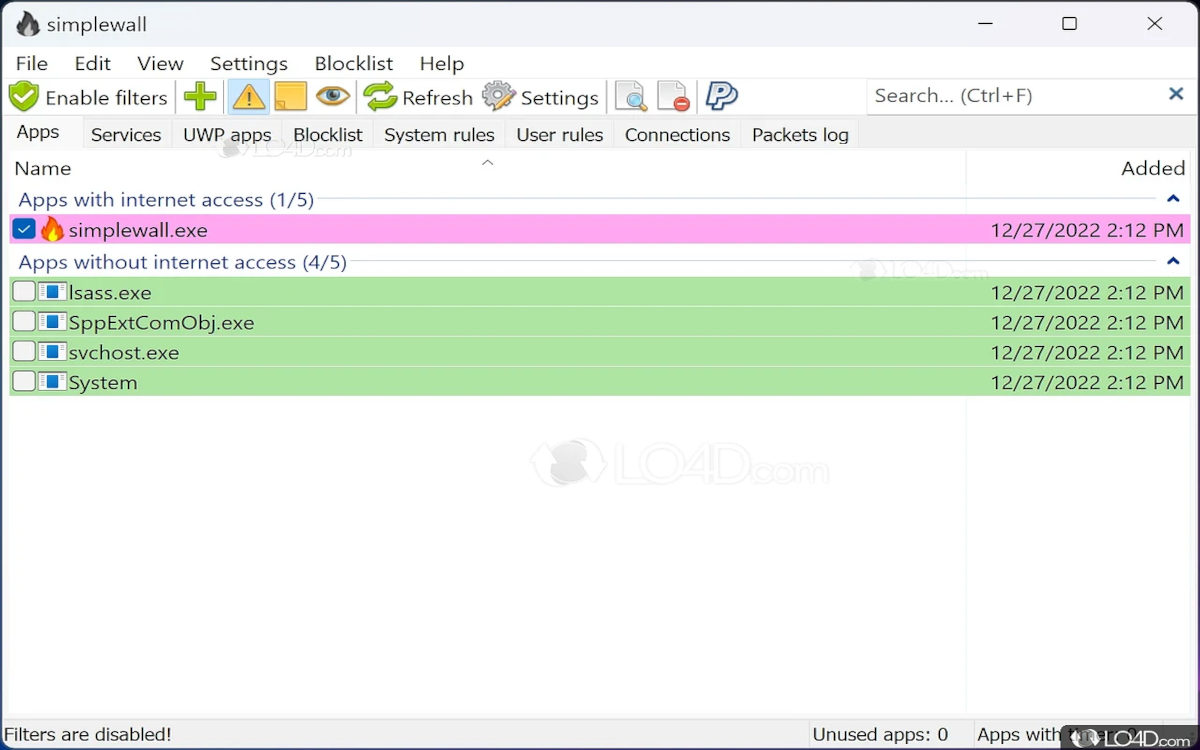
Task: Switch to the Connections tab
Action: tap(677, 134)
